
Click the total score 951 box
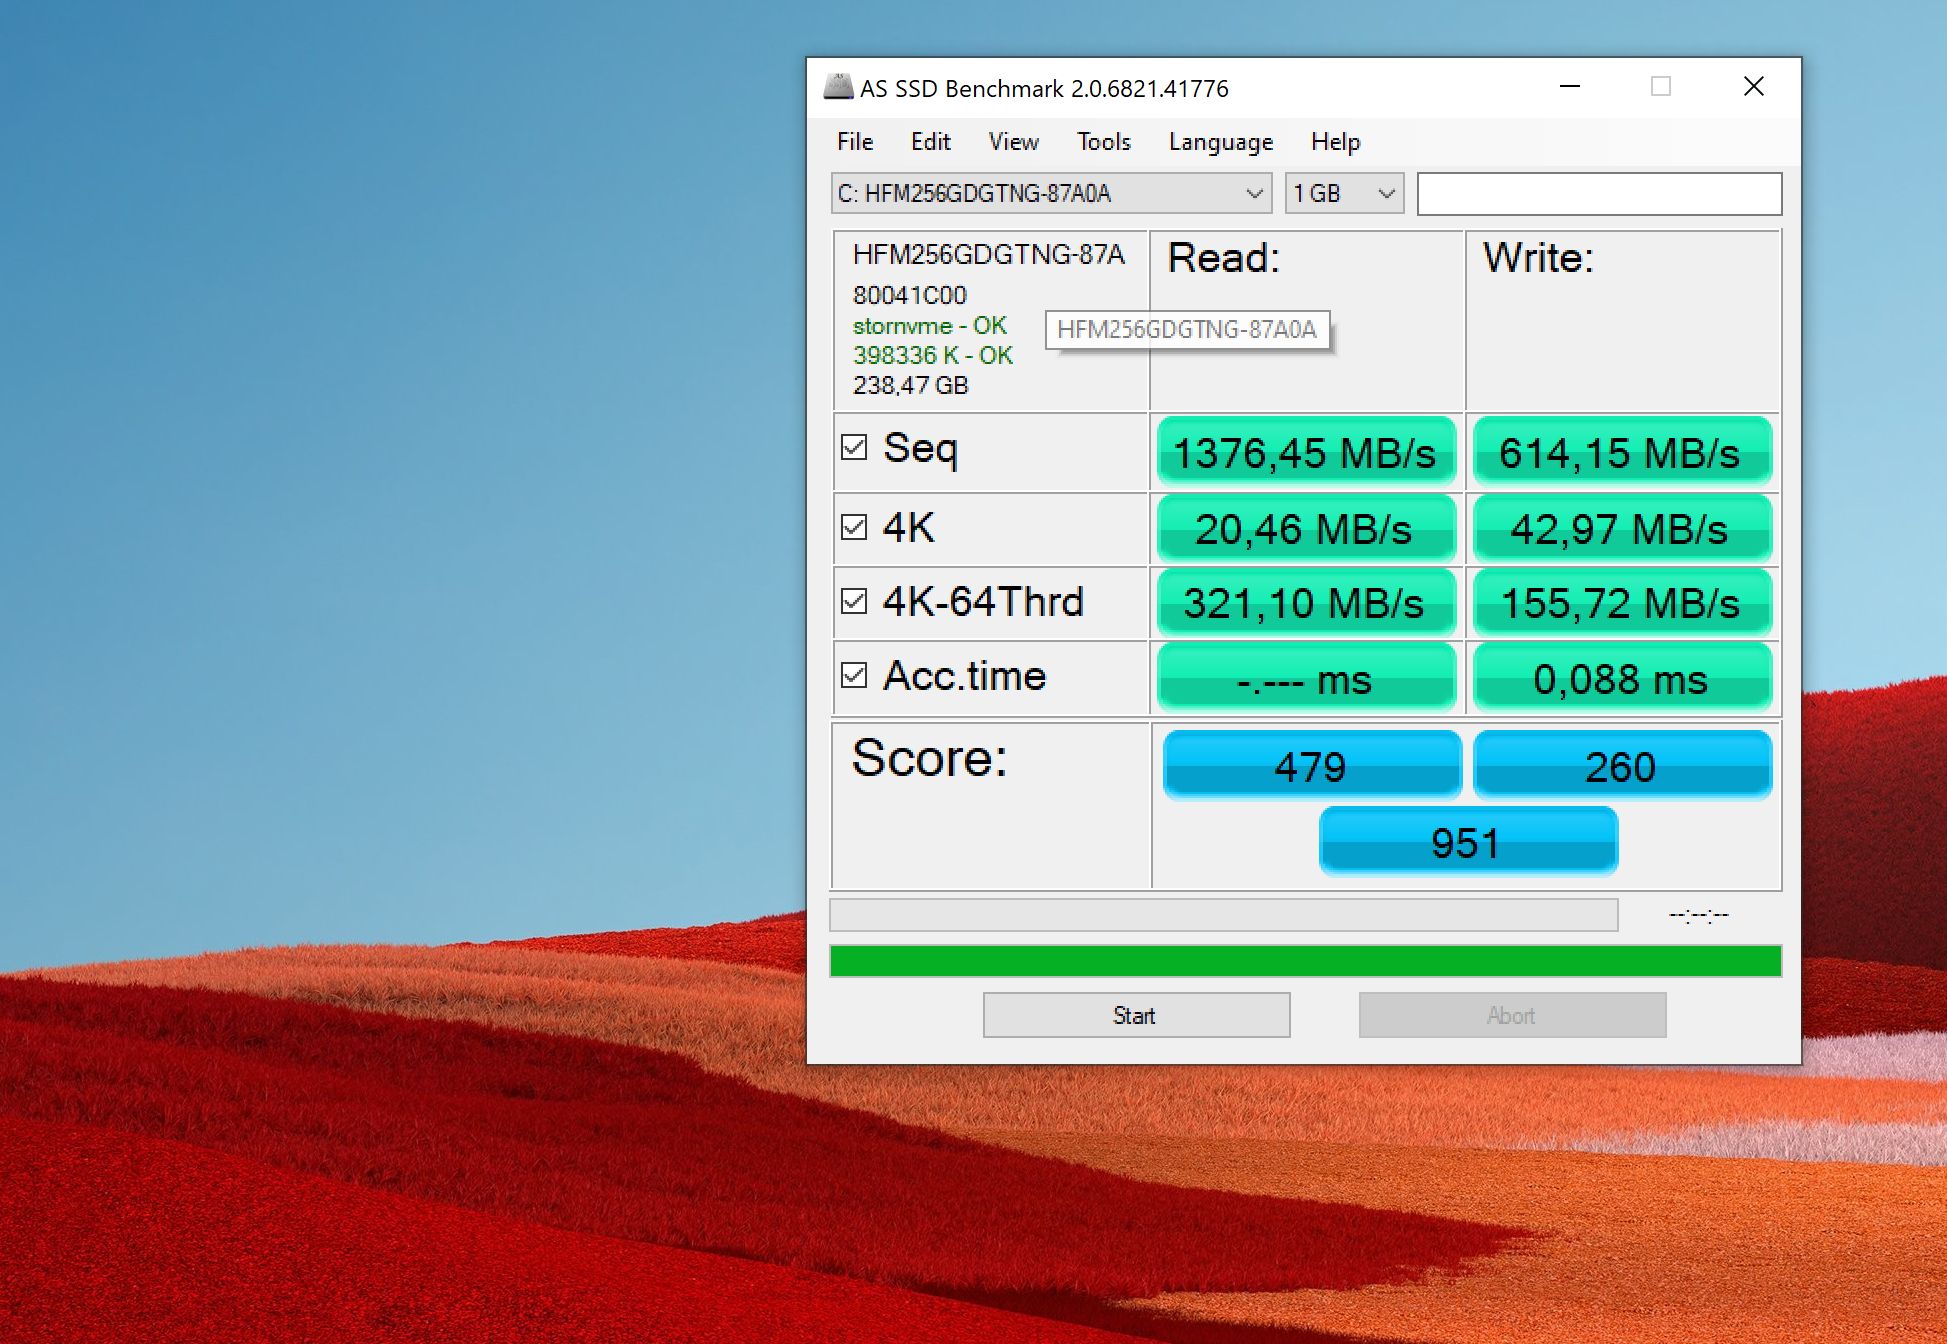pos(1467,842)
